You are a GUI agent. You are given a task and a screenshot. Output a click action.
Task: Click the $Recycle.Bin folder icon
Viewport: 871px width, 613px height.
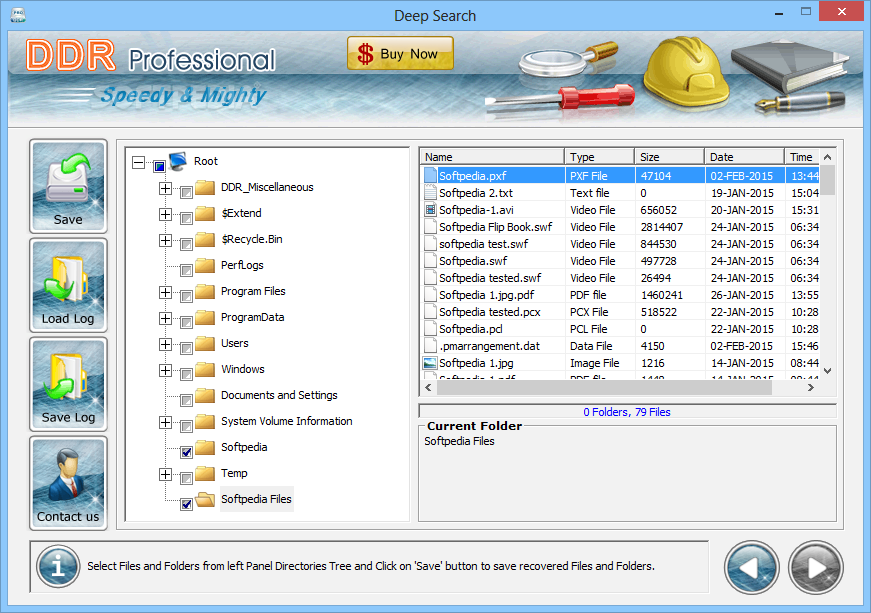point(205,239)
